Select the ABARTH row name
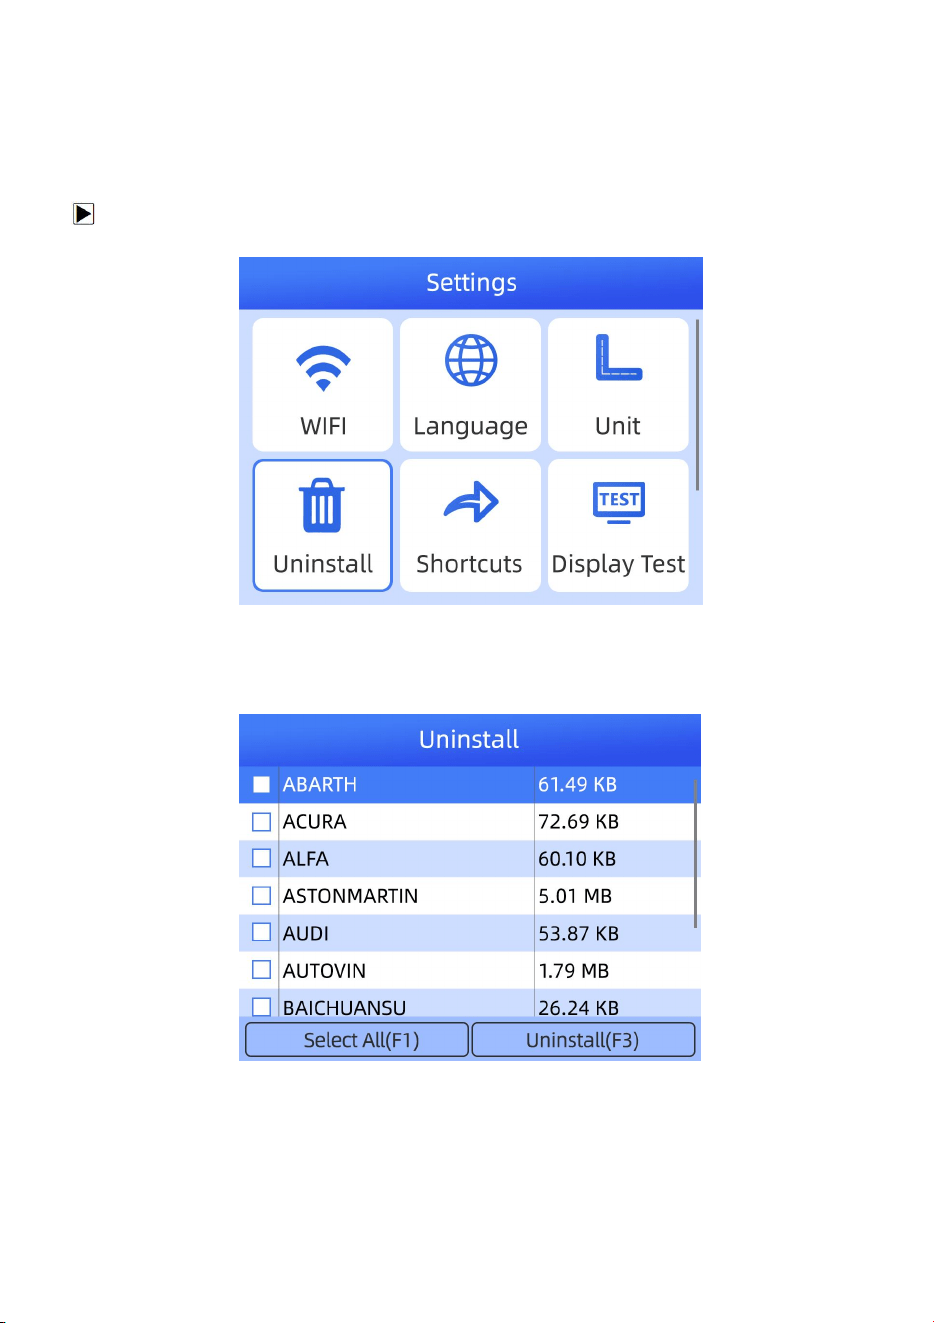934x1323 pixels. pos(320,785)
